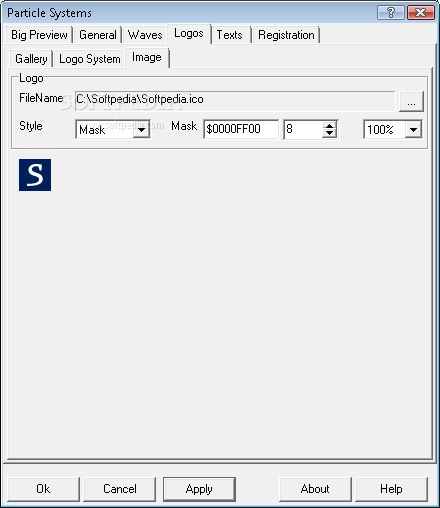Browse for logo file with ellipsis button
This screenshot has height=508, width=440.
coord(411,102)
